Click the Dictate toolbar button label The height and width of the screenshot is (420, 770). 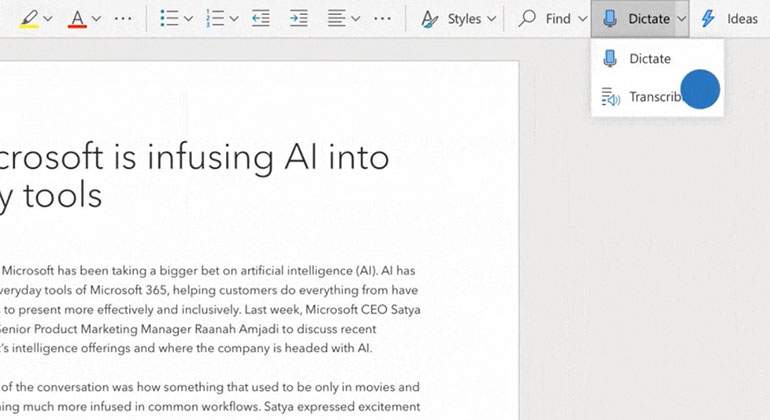(x=649, y=19)
